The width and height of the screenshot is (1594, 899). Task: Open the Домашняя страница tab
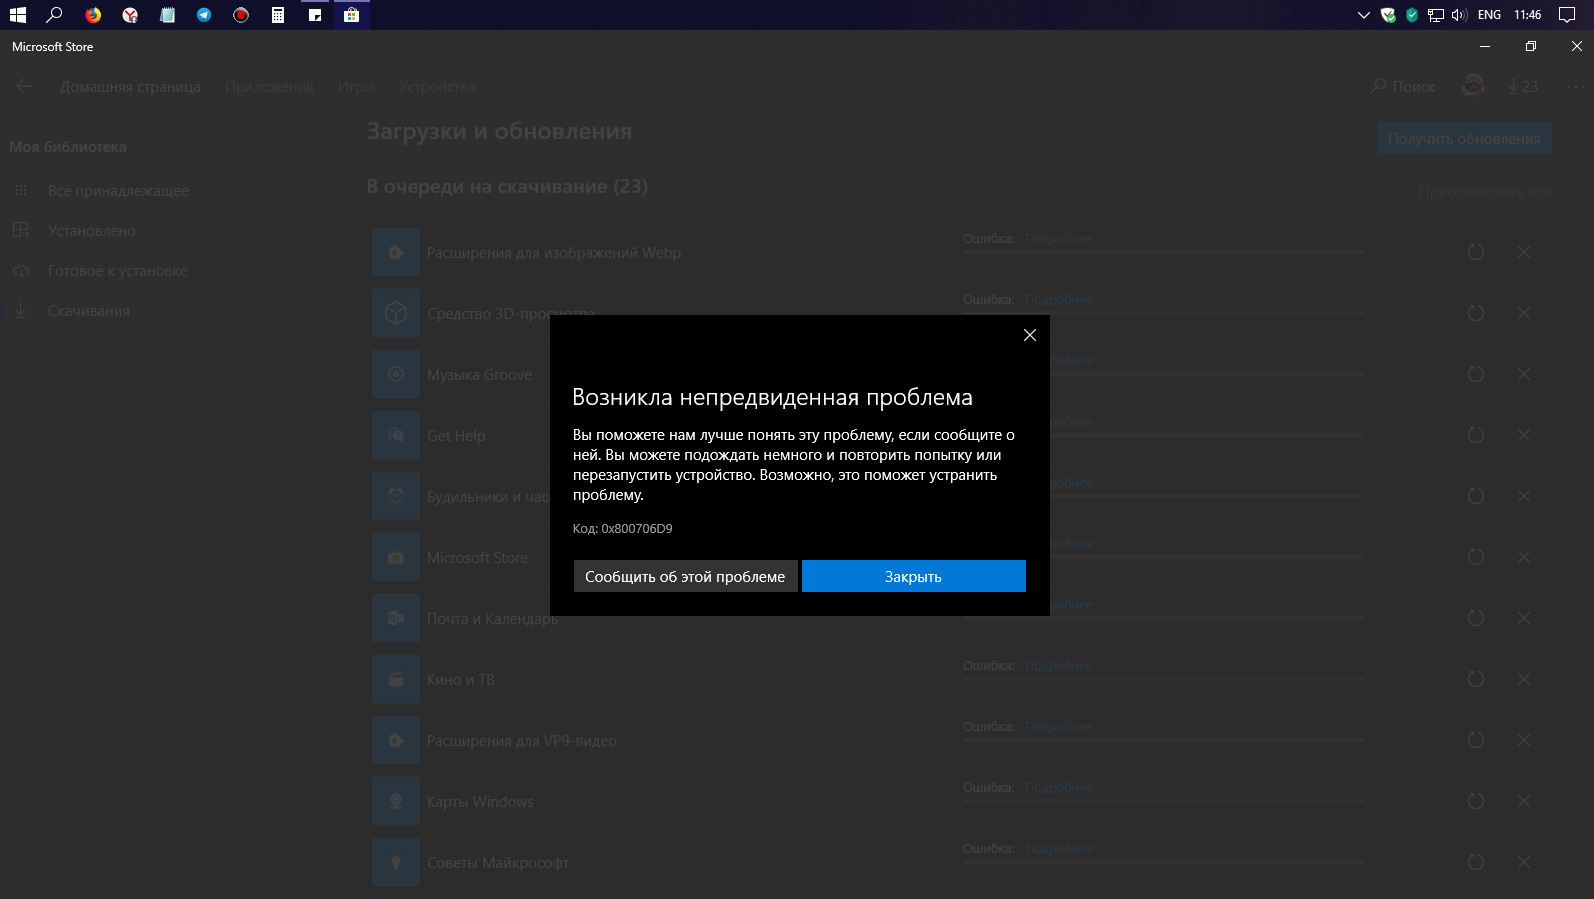[130, 87]
